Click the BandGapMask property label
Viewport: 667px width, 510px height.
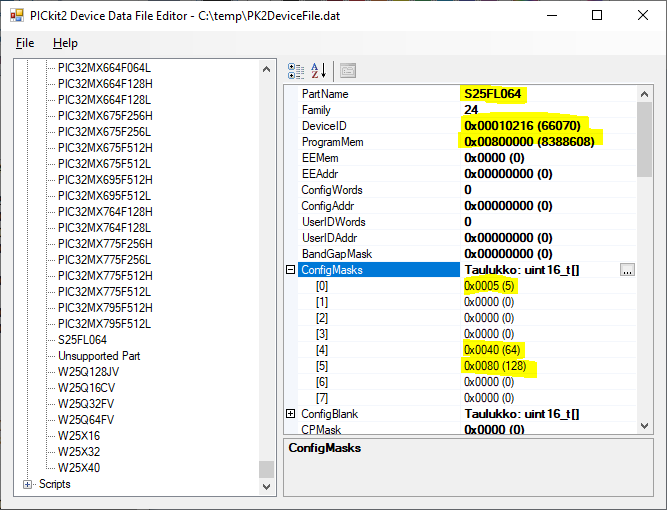click(336, 254)
